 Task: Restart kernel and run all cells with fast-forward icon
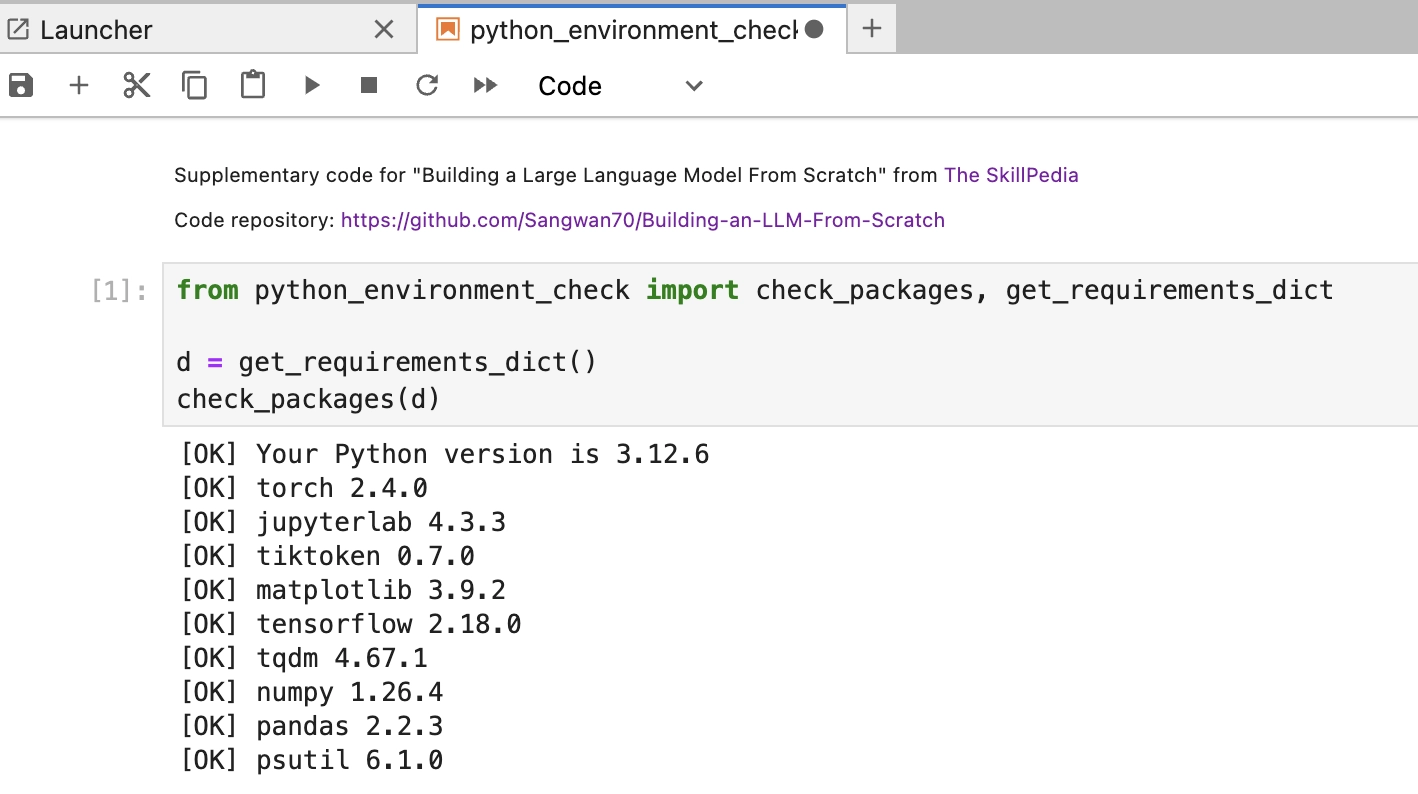pyautogui.click(x=486, y=86)
